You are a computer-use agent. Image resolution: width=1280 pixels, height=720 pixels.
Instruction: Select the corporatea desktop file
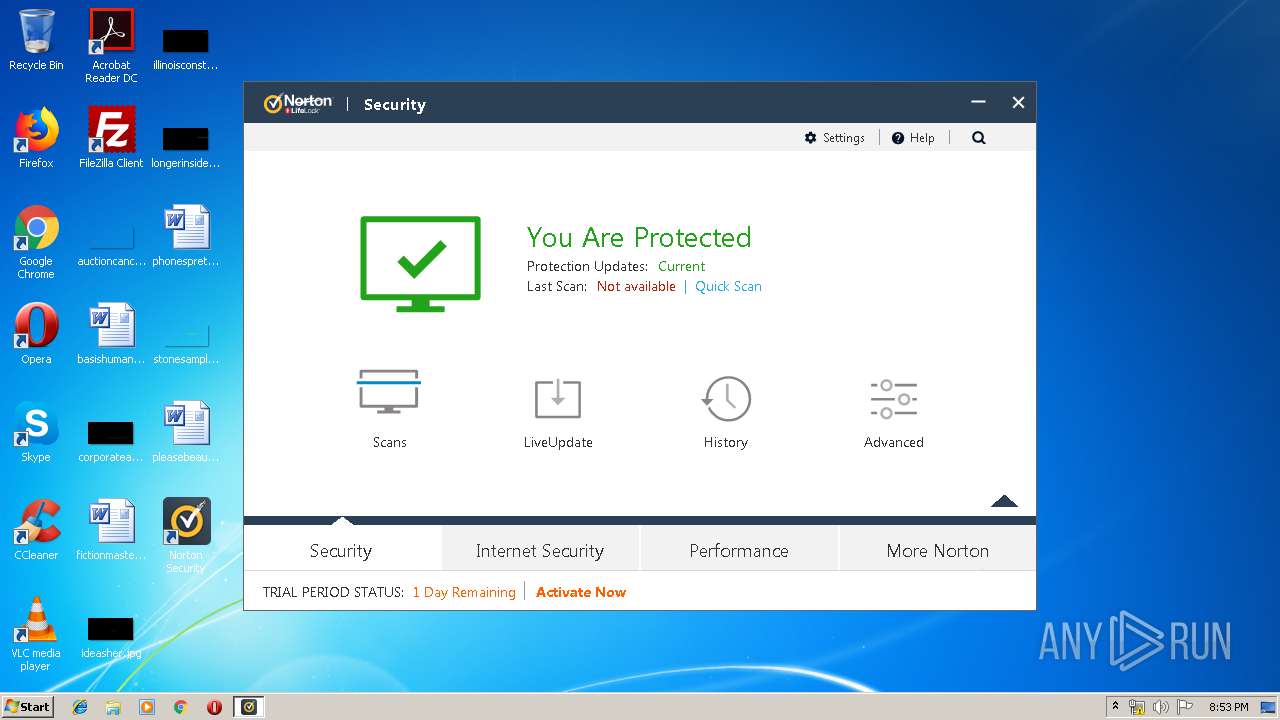[x=111, y=440]
